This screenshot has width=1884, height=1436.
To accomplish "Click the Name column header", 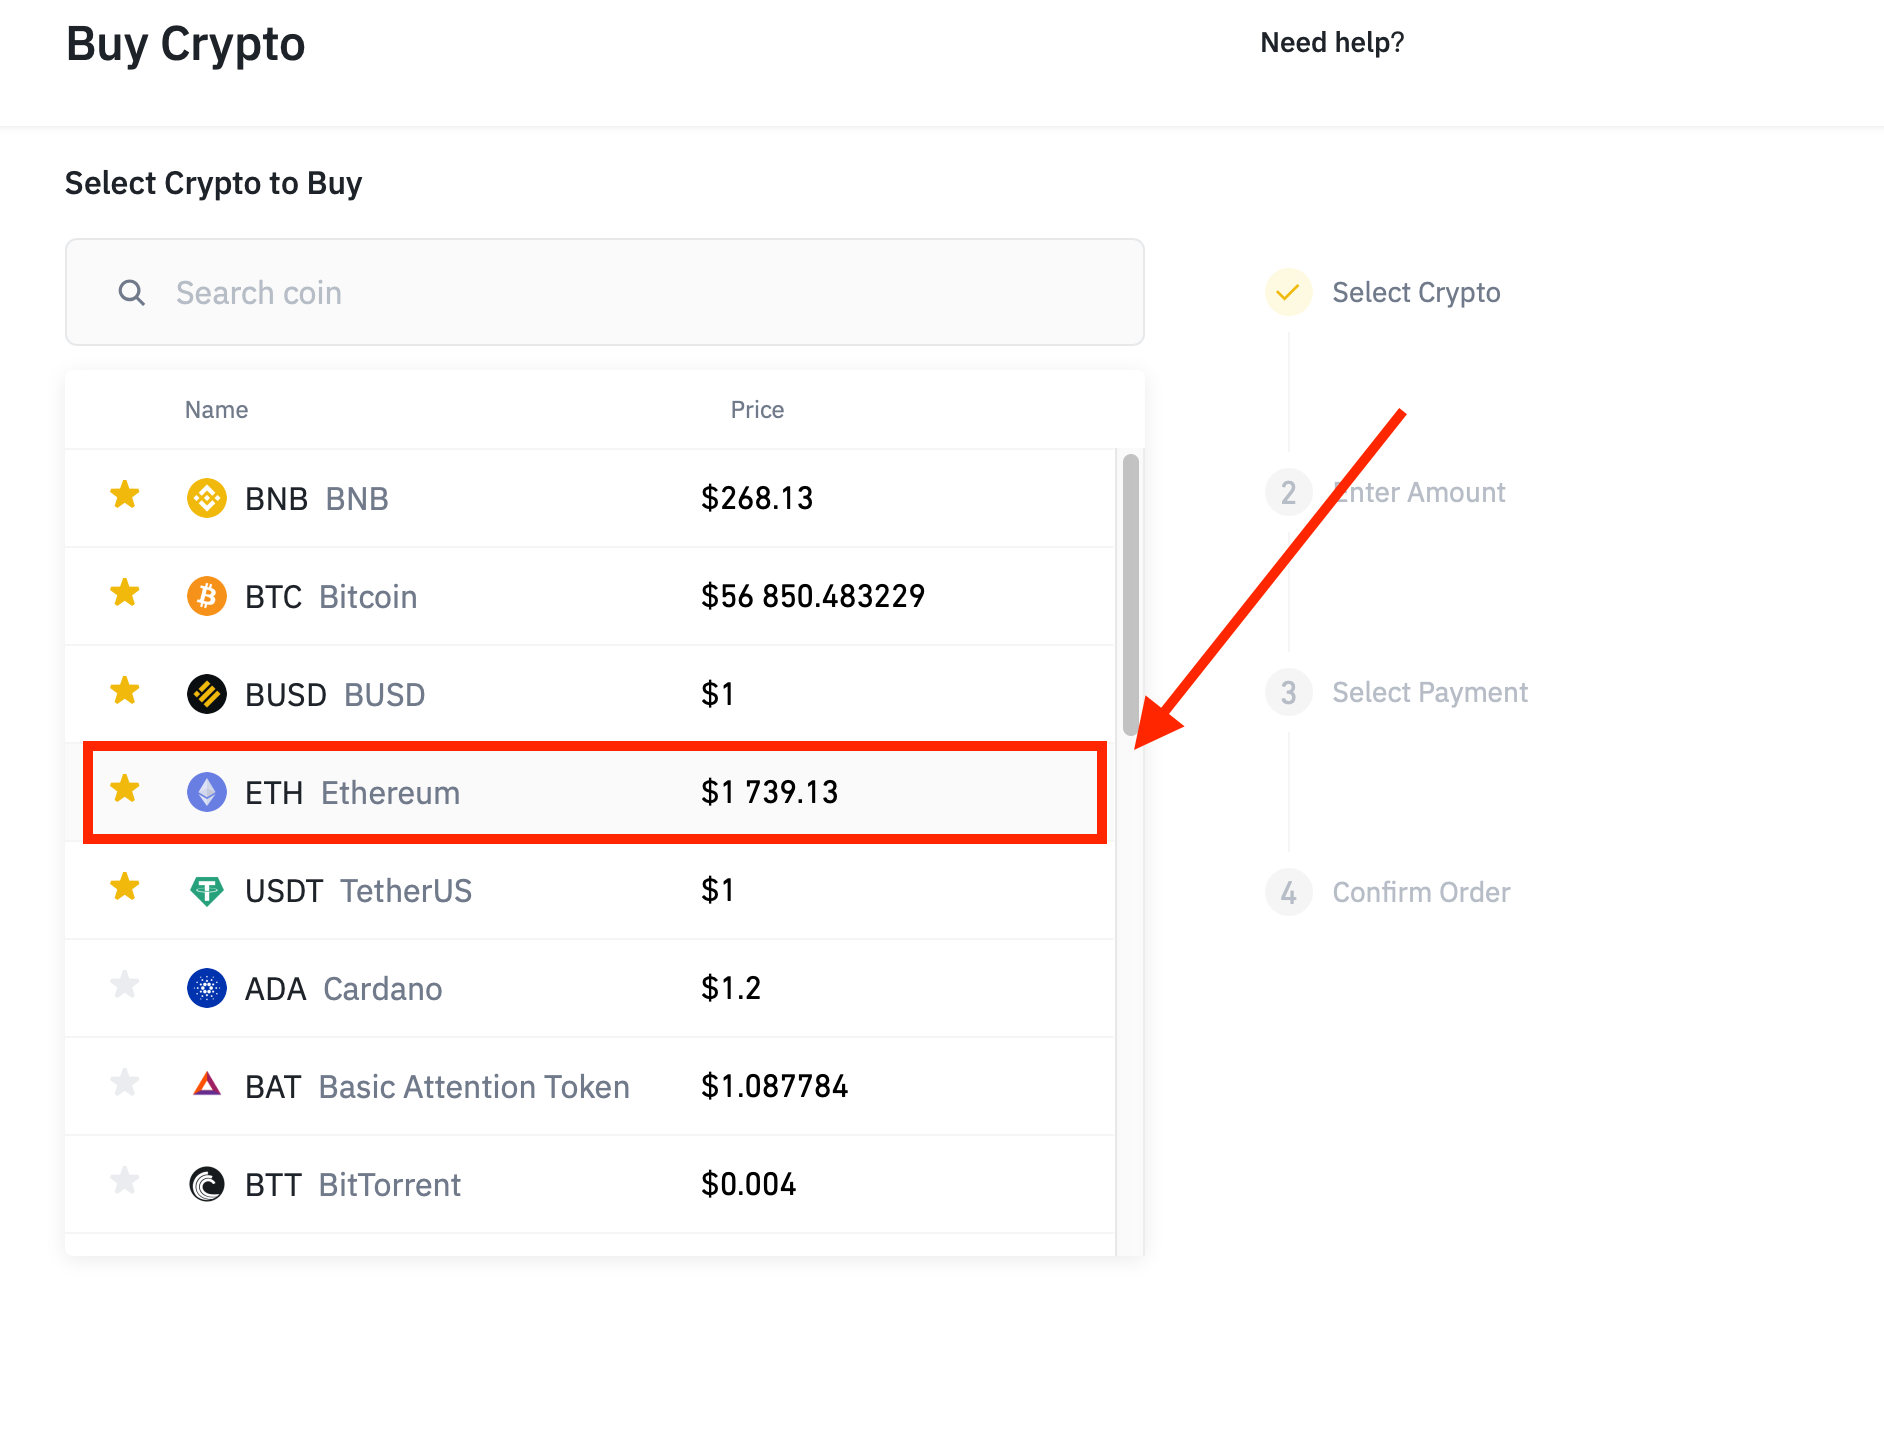I will pos(216,410).
